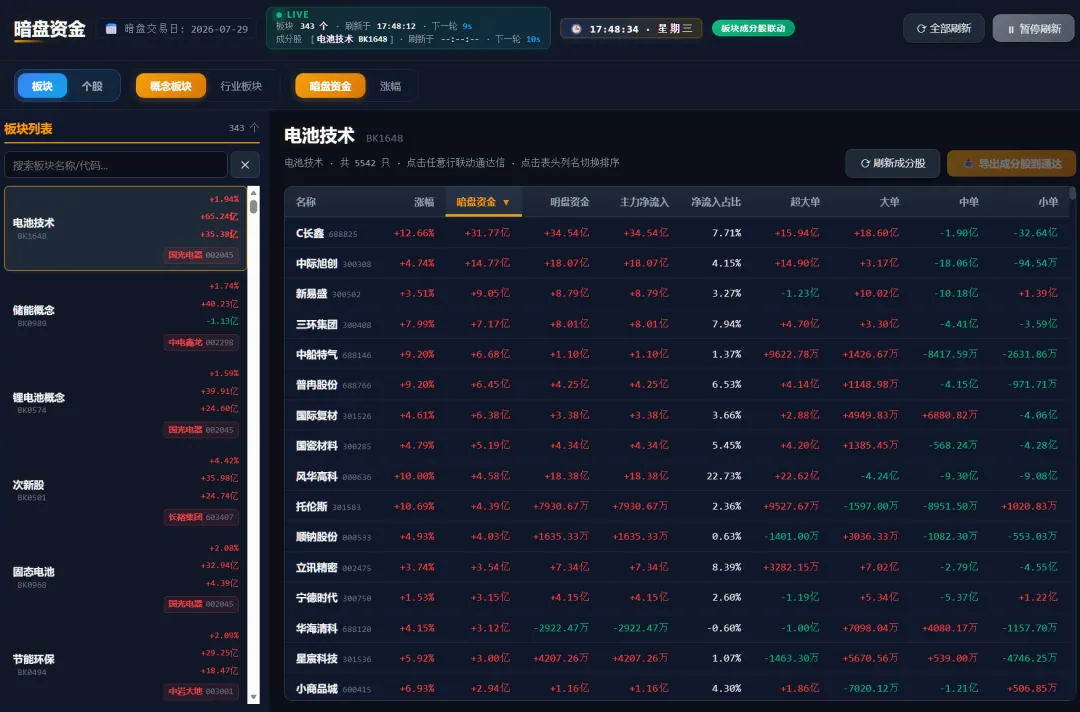Click the 华海清科 688120 stock row
Viewport: 1080px width, 712px height.
(x=677, y=628)
